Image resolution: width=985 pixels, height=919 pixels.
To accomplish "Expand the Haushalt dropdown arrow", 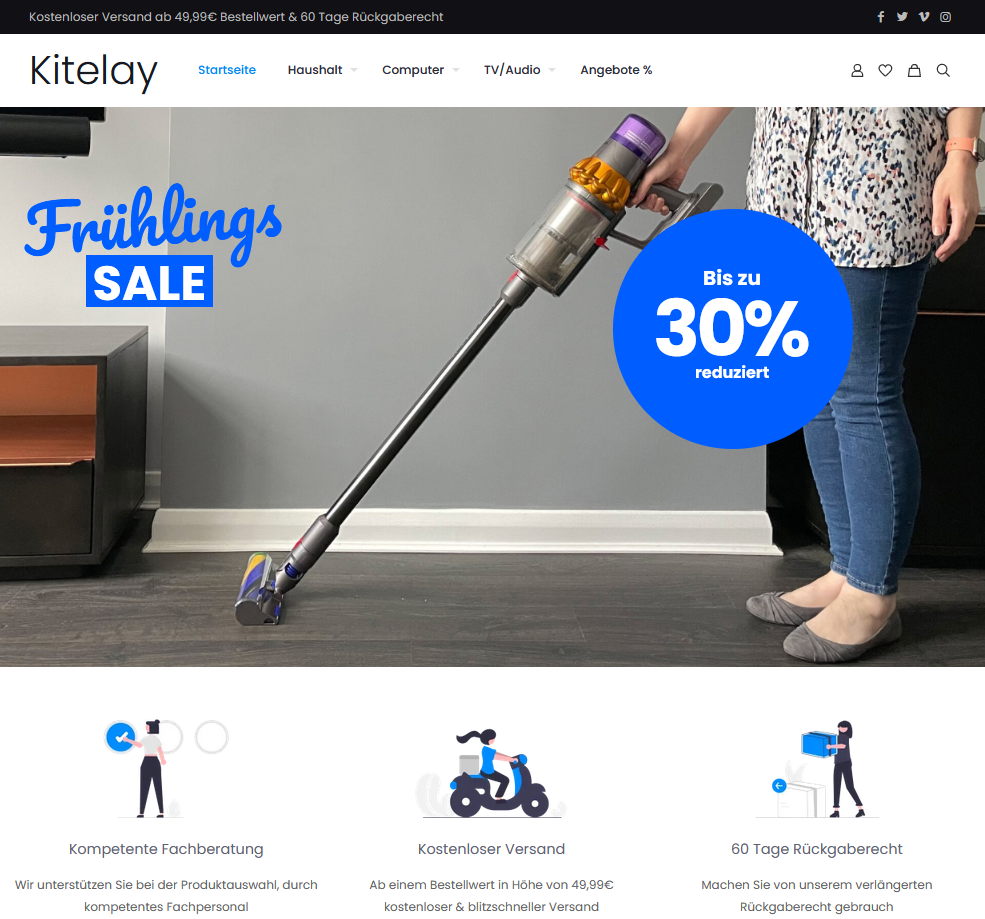I will (354, 70).
